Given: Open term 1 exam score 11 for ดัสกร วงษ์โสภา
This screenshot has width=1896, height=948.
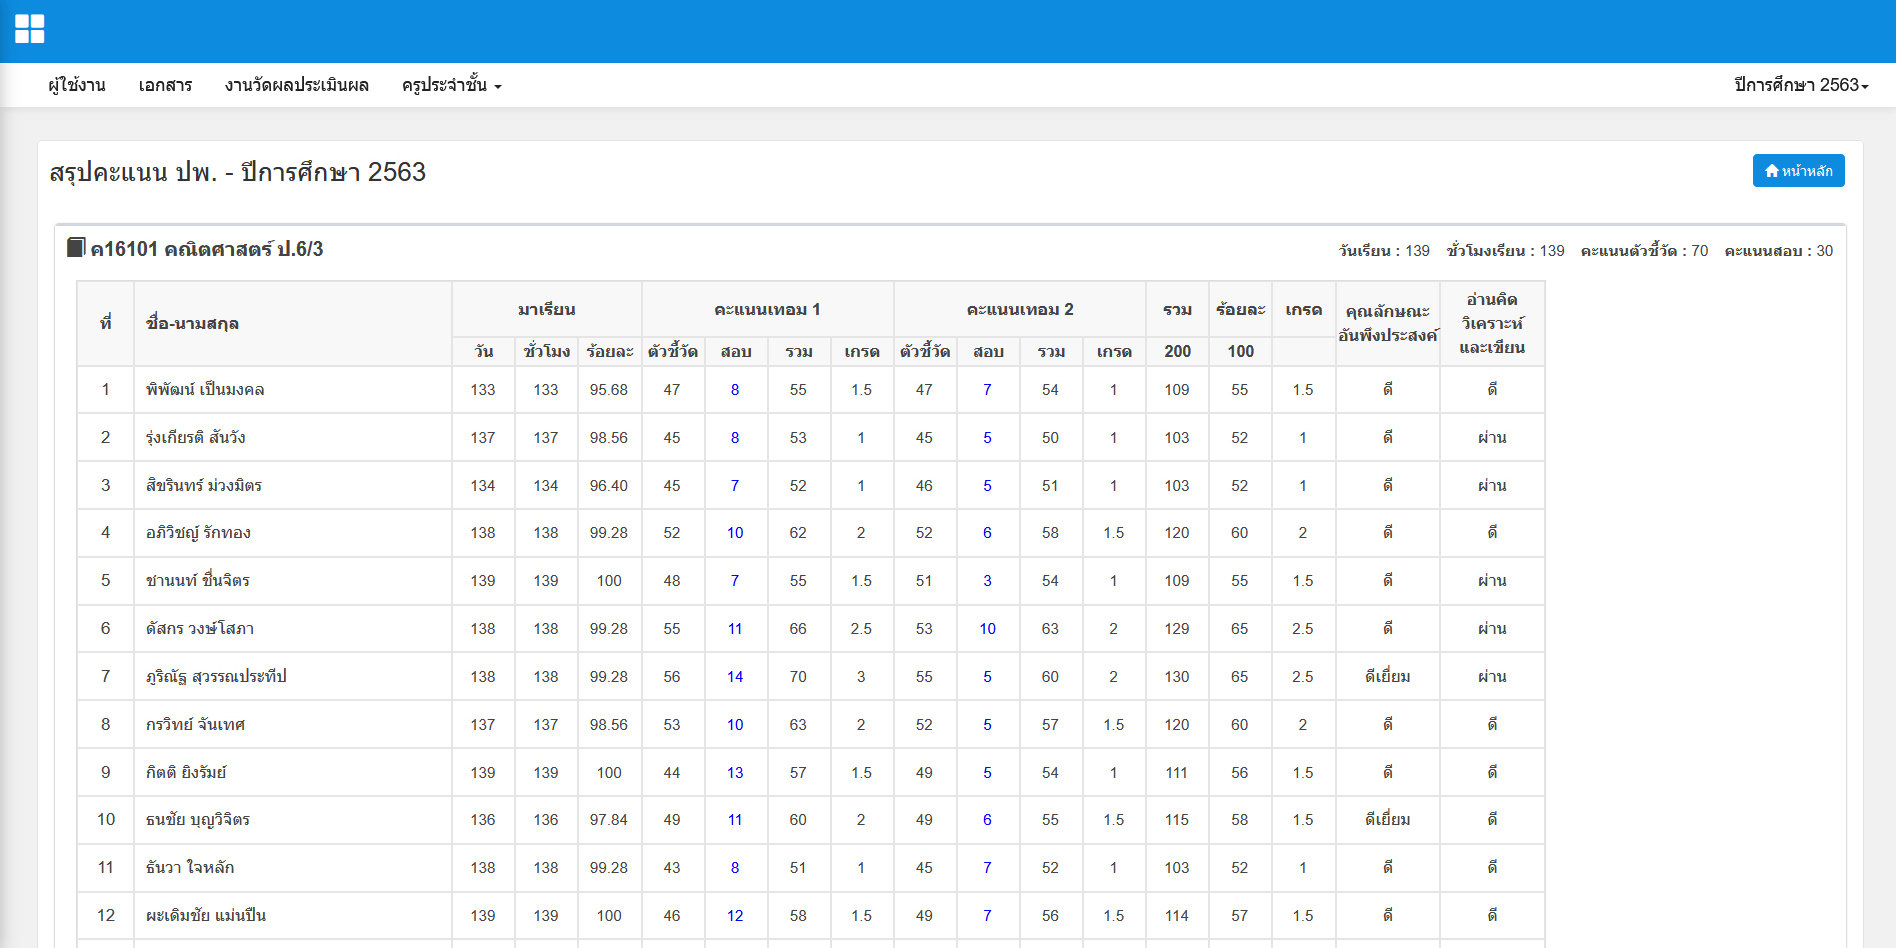Looking at the screenshot, I should point(735,629).
